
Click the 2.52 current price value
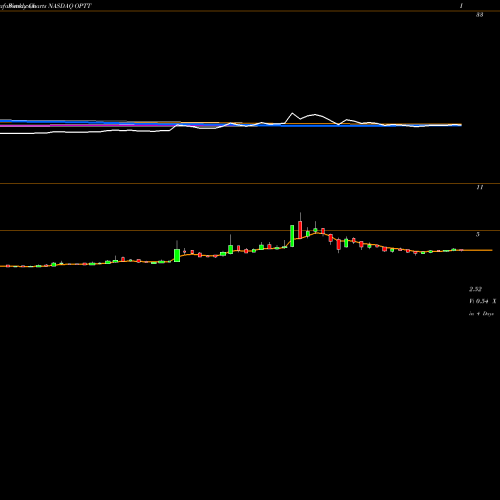tap(475, 289)
